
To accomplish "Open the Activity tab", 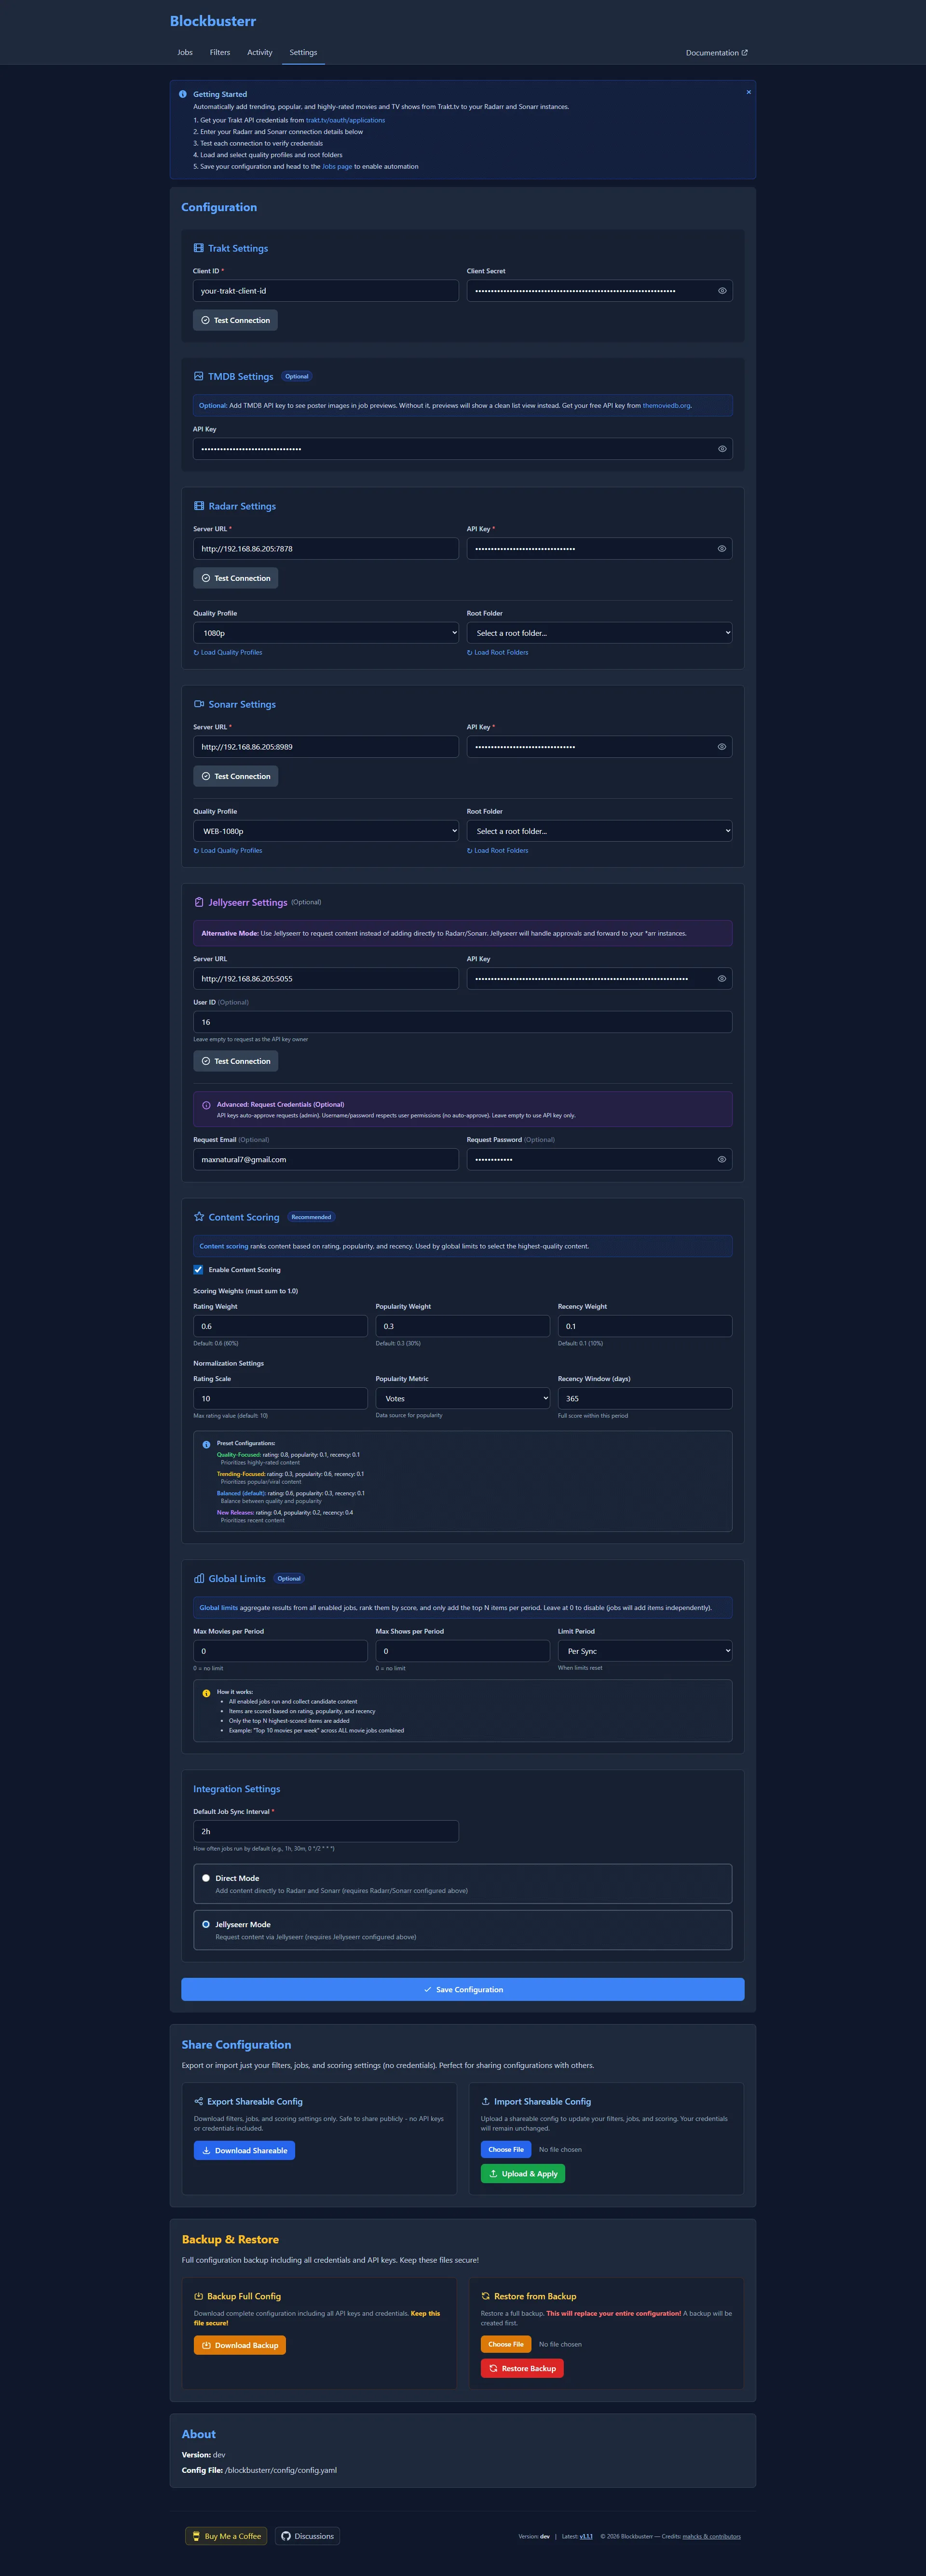I will click(260, 53).
